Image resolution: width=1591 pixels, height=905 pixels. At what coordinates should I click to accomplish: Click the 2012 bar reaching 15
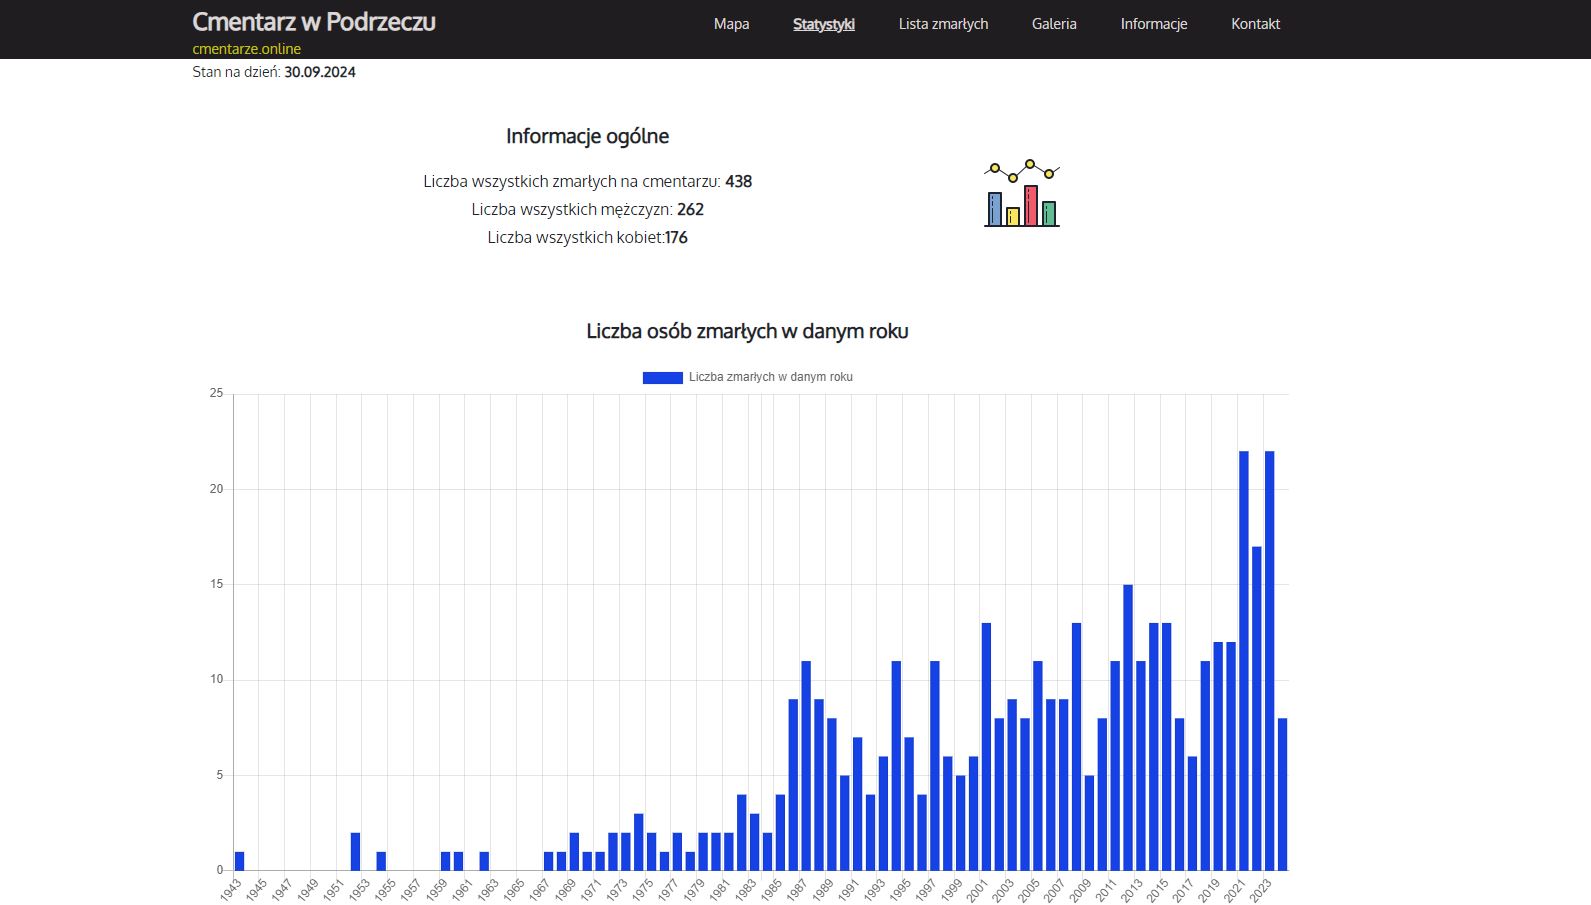pyautogui.click(x=1128, y=727)
